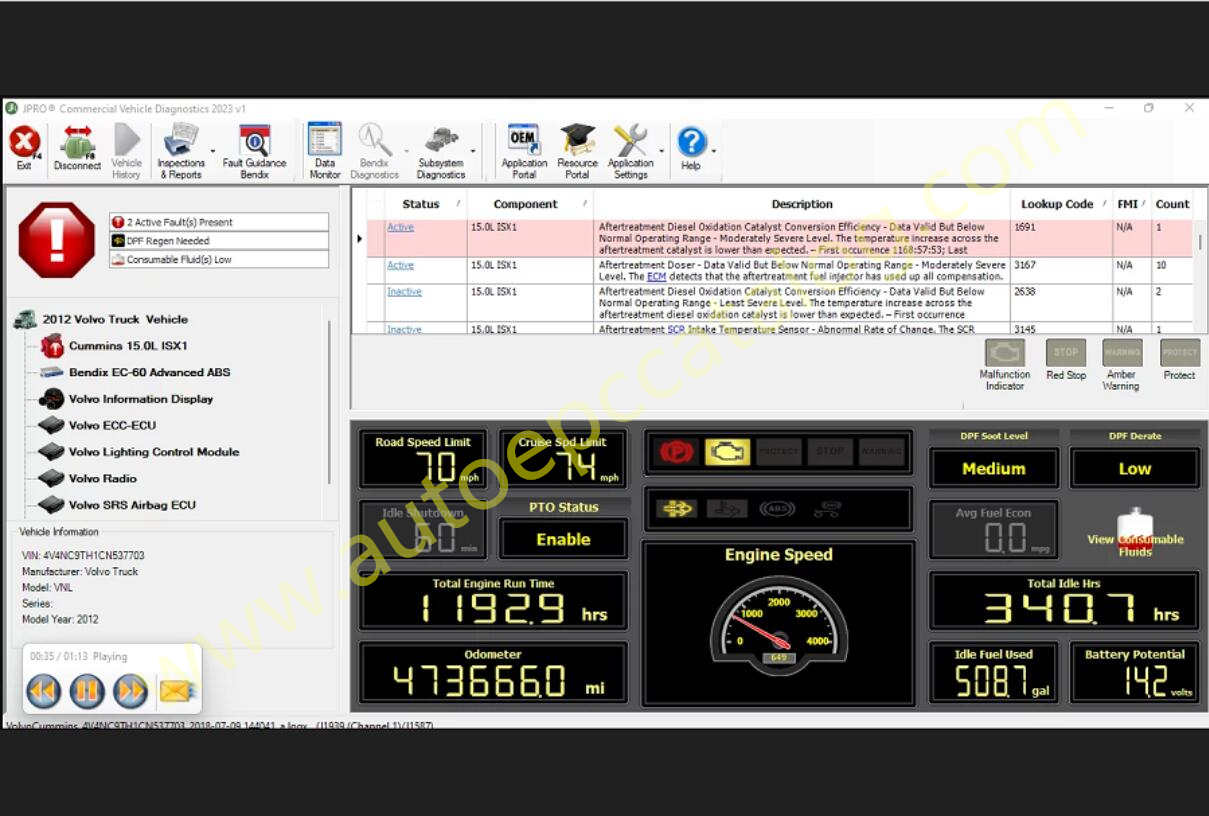Click the yellow DPF regen indicator icon

[x=677, y=509]
